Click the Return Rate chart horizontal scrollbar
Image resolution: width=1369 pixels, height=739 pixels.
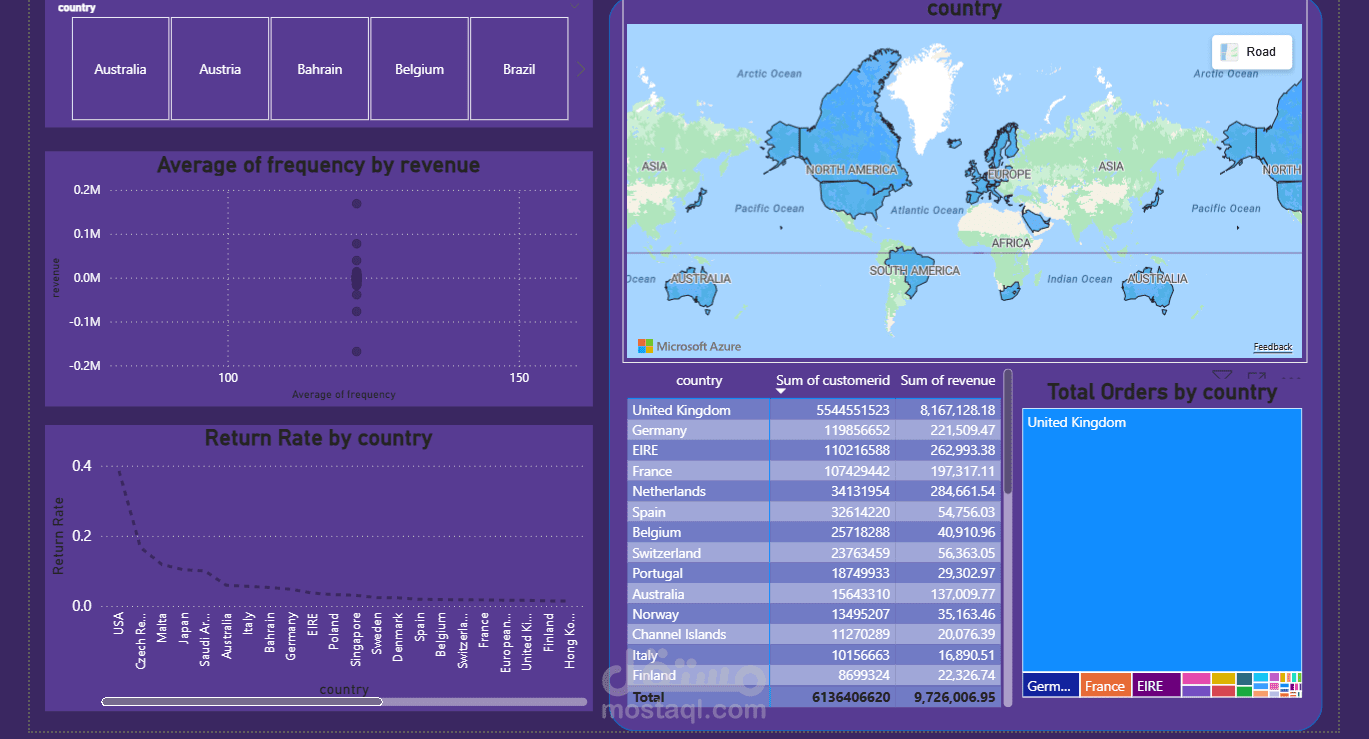pos(242,701)
